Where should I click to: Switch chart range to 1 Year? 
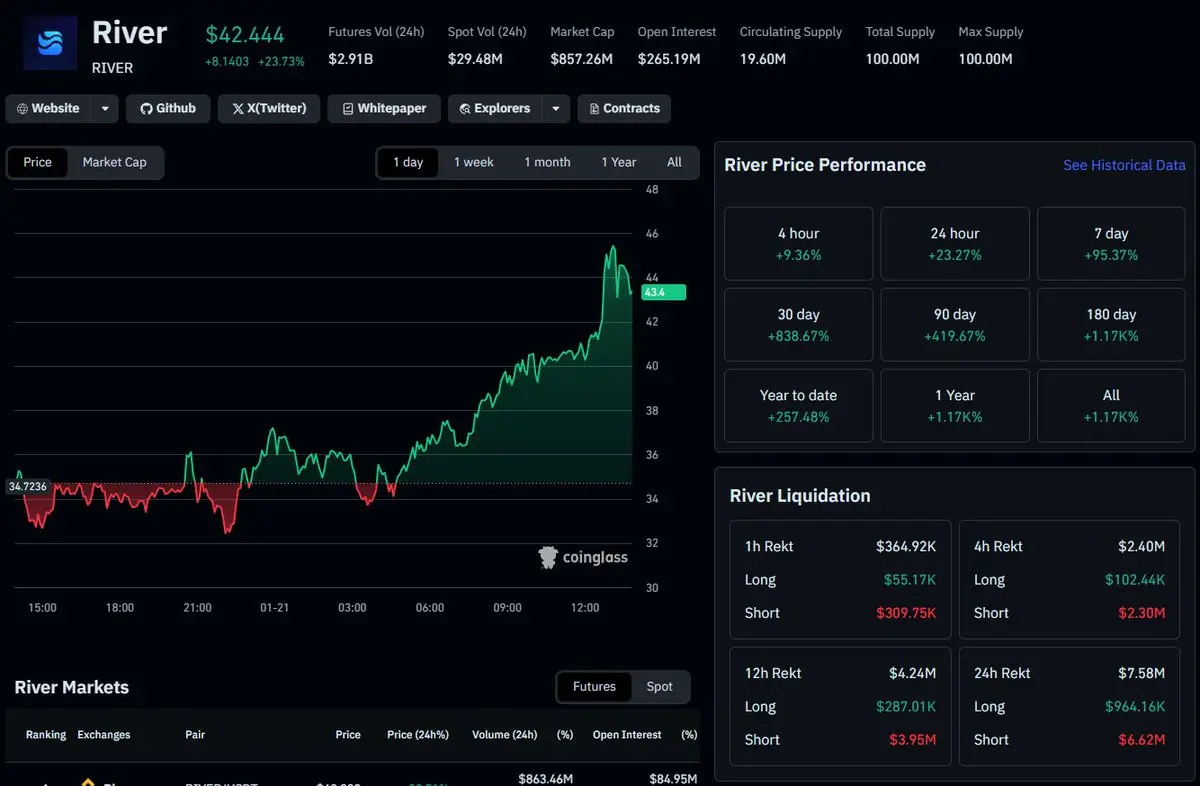click(x=618, y=162)
